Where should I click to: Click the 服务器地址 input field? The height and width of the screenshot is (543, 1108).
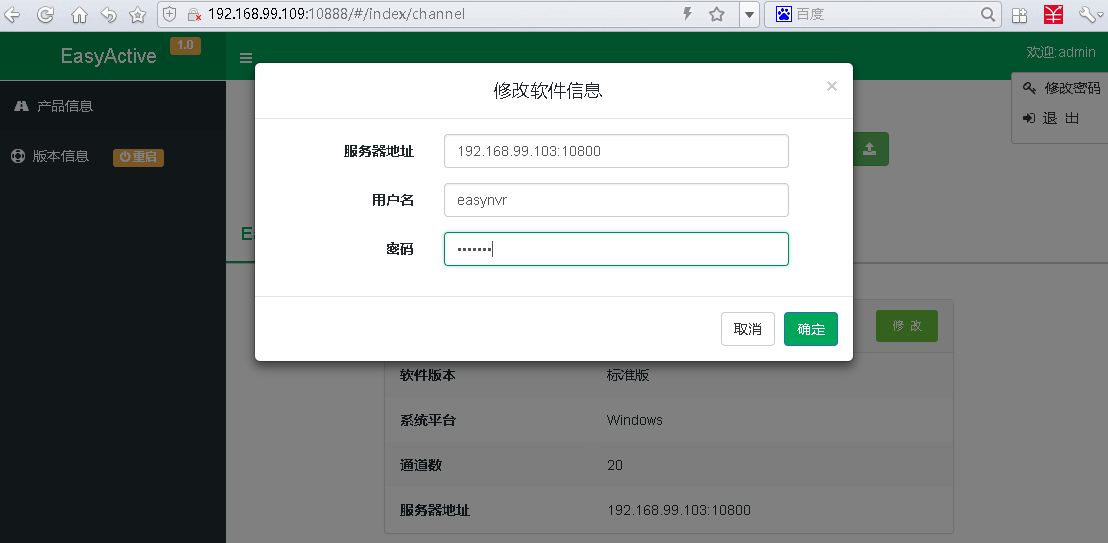click(x=616, y=151)
